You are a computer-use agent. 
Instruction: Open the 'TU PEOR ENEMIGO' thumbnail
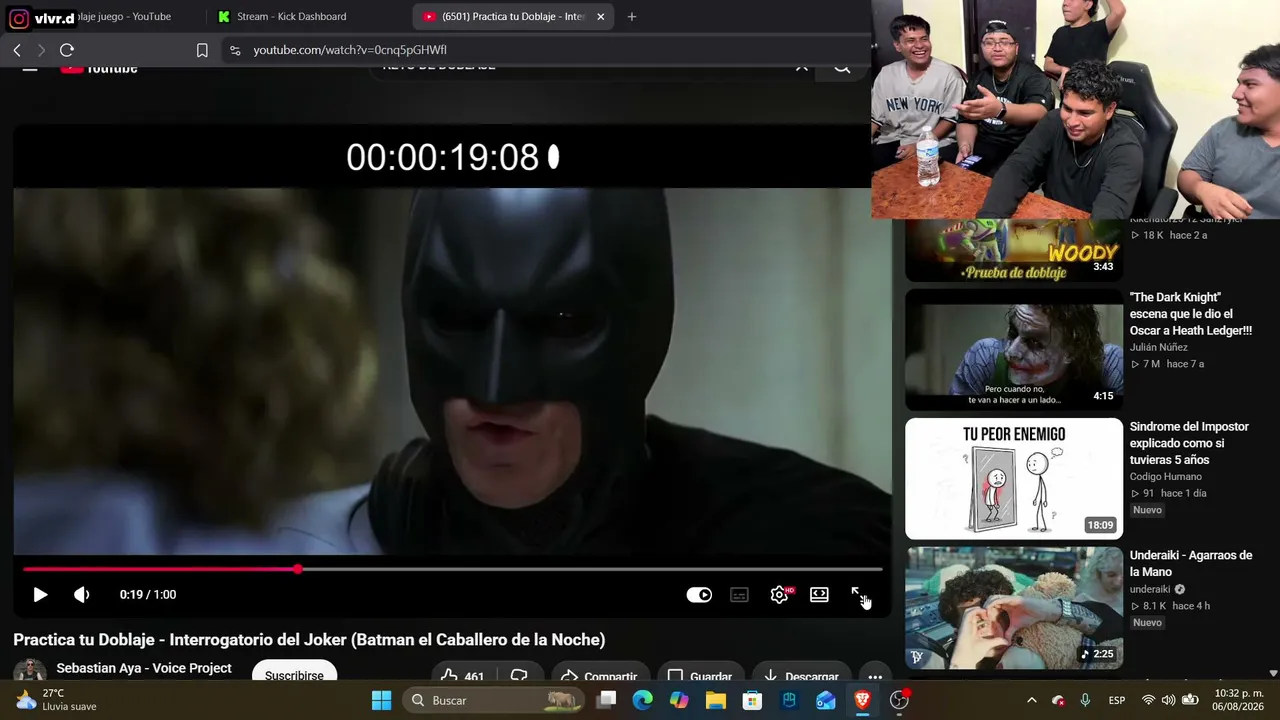1014,478
